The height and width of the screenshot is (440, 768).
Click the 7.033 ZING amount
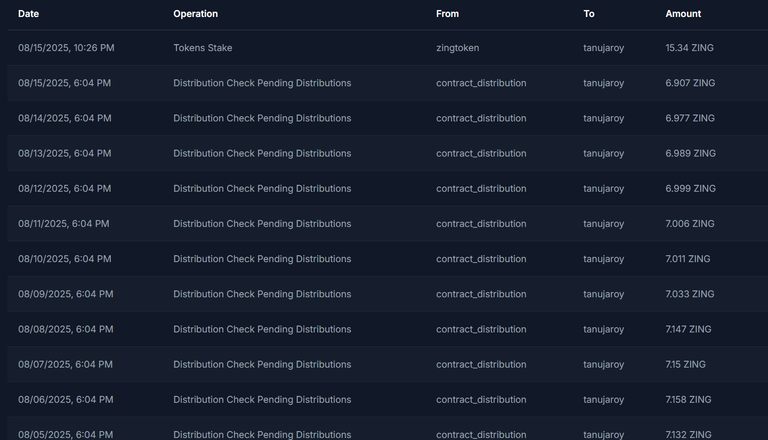click(690, 294)
